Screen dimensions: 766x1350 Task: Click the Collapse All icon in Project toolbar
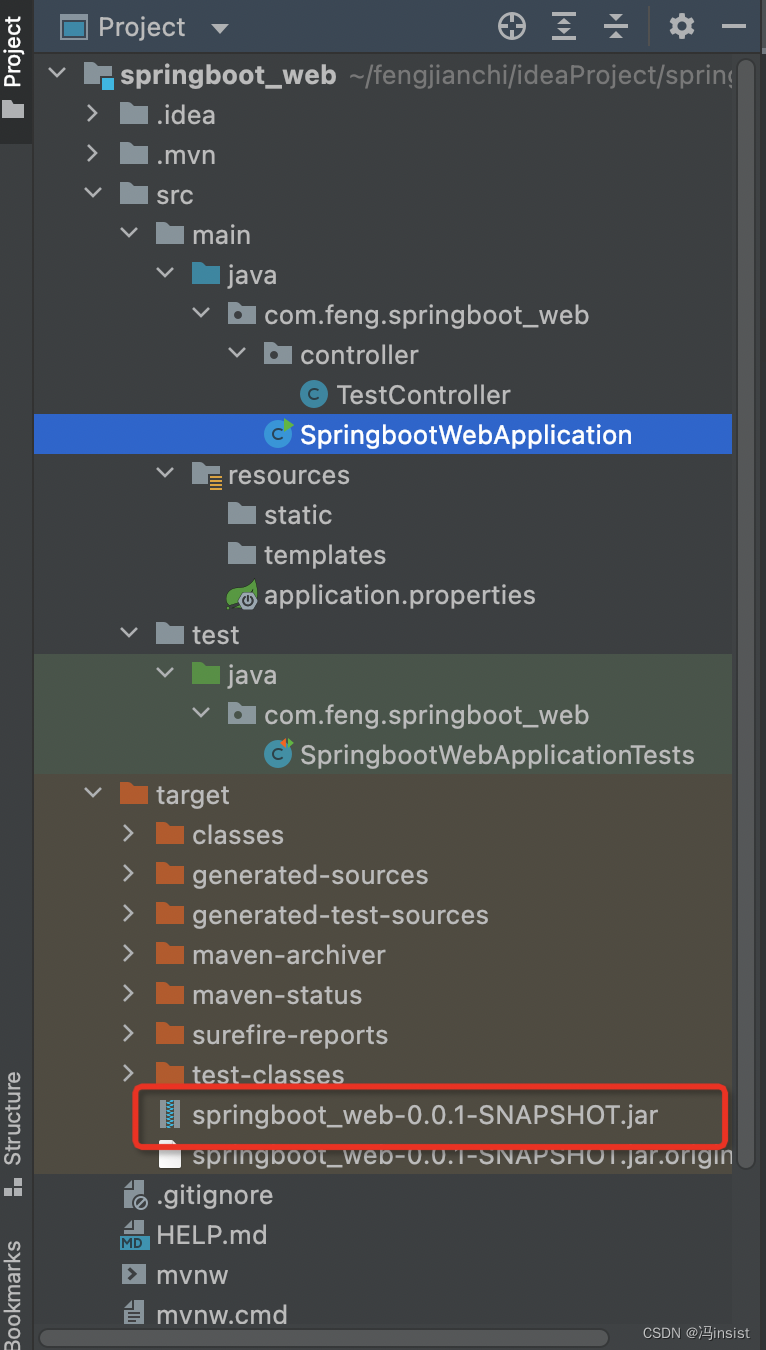(616, 27)
